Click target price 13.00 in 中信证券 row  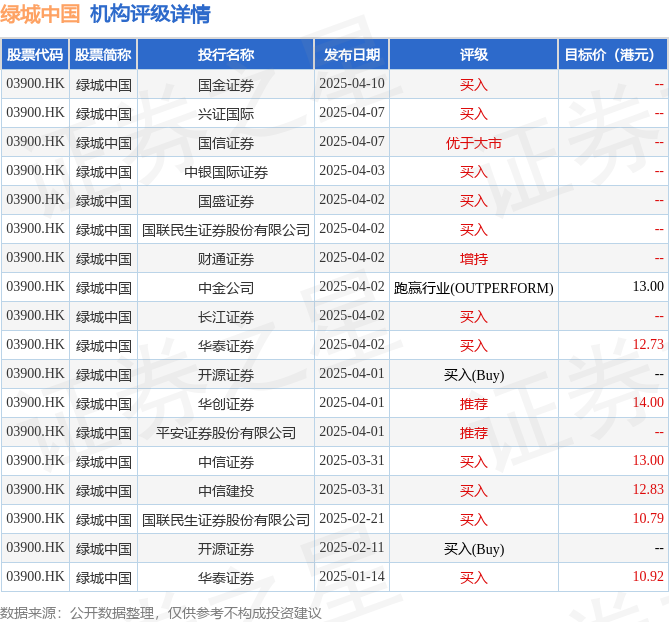coord(648,460)
